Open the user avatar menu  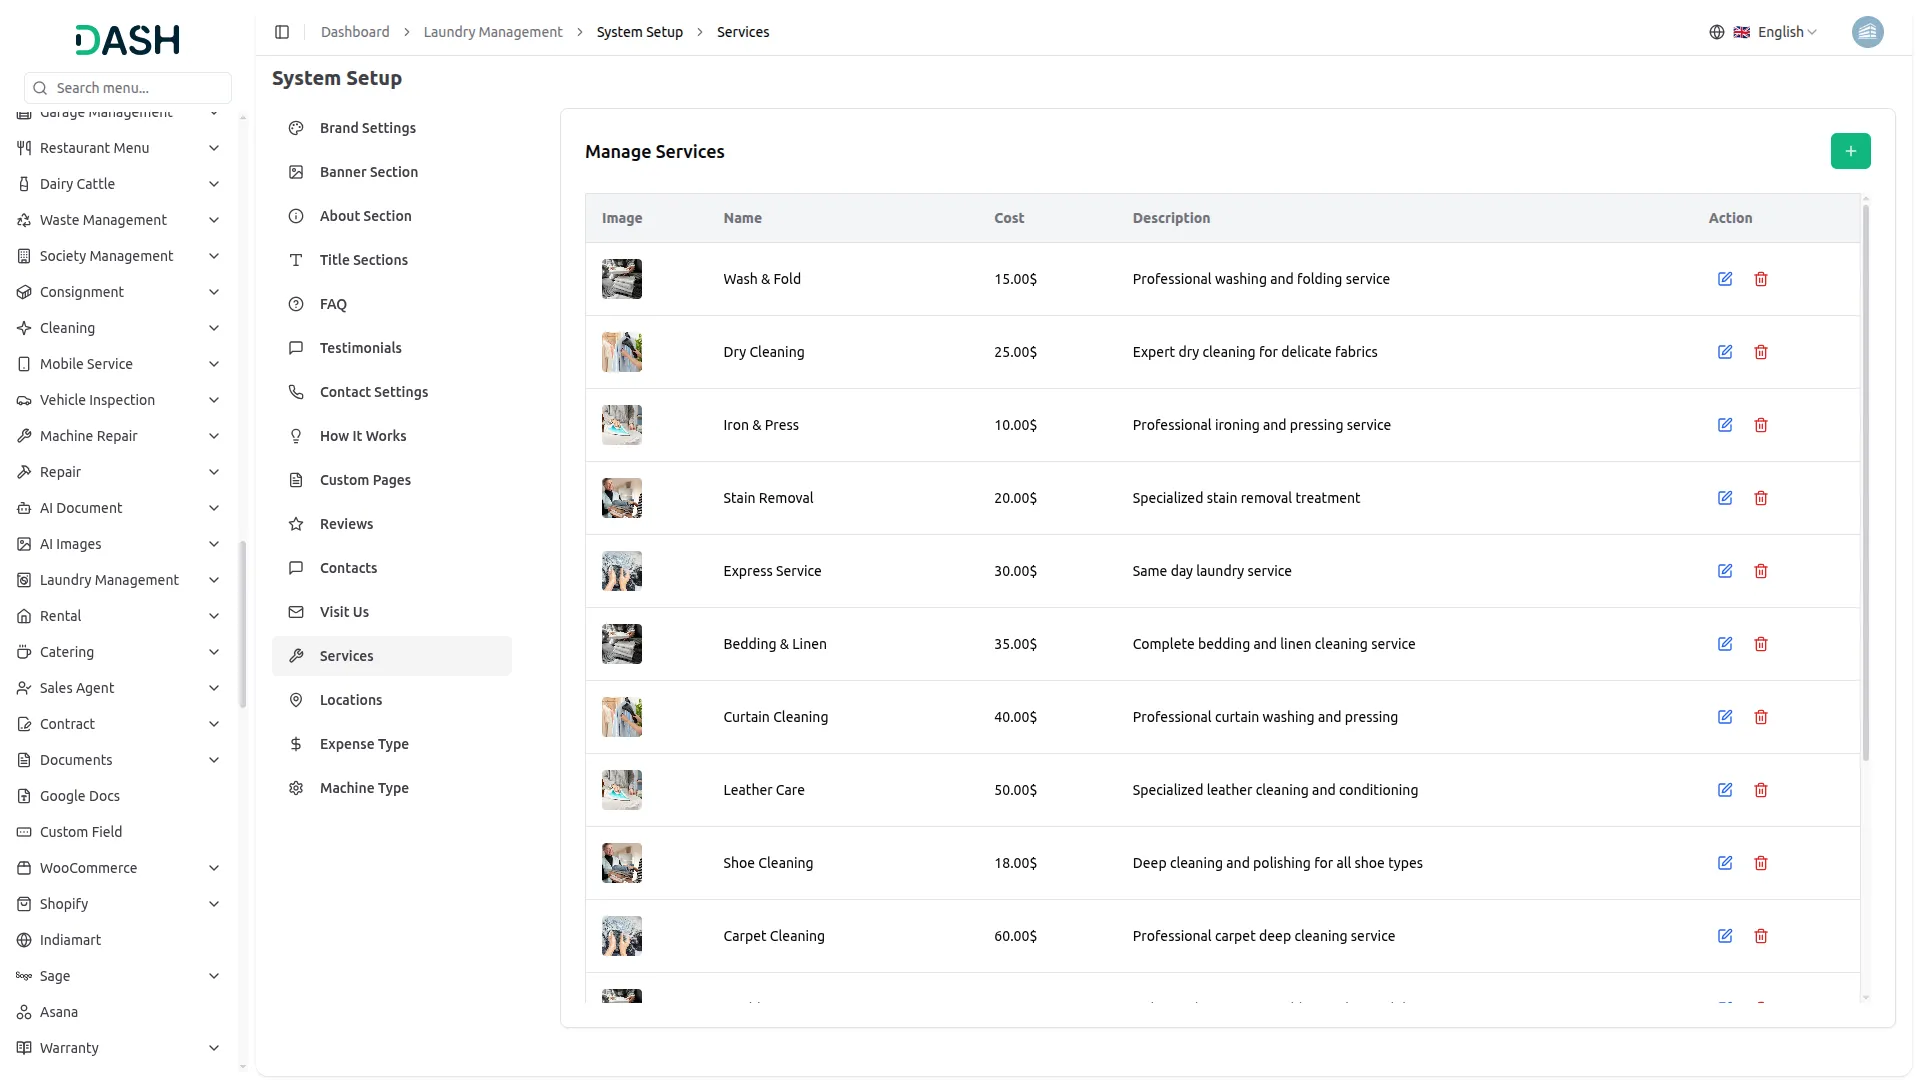coord(1867,32)
